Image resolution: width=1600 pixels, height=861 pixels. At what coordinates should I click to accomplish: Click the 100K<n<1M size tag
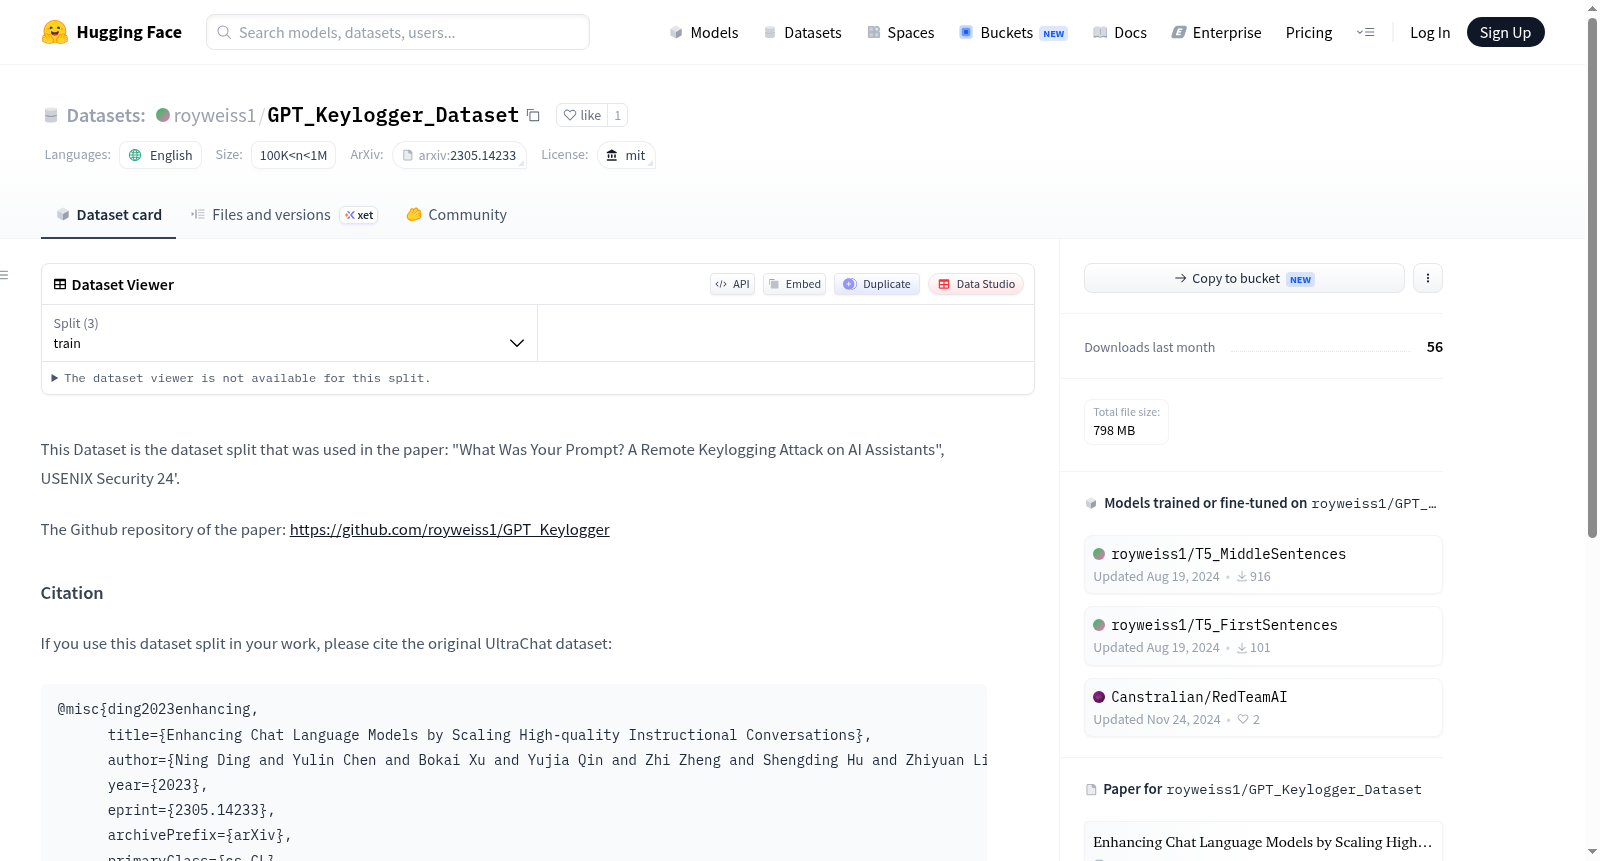click(293, 155)
